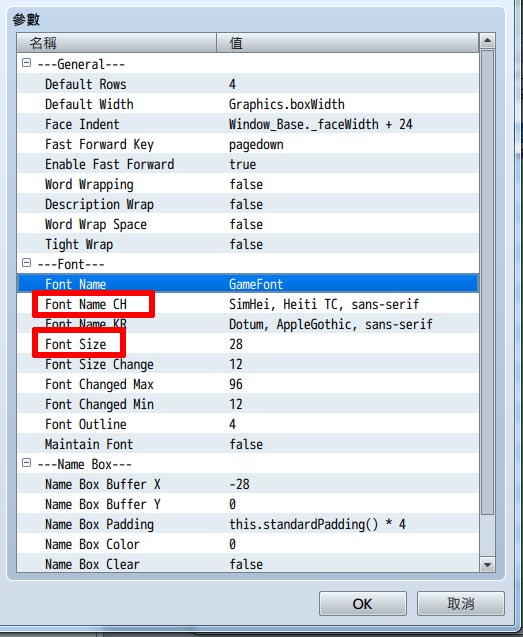Click the Dotum, AppleGothic, sans-serif value
The image size is (523, 637).
click(x=331, y=324)
